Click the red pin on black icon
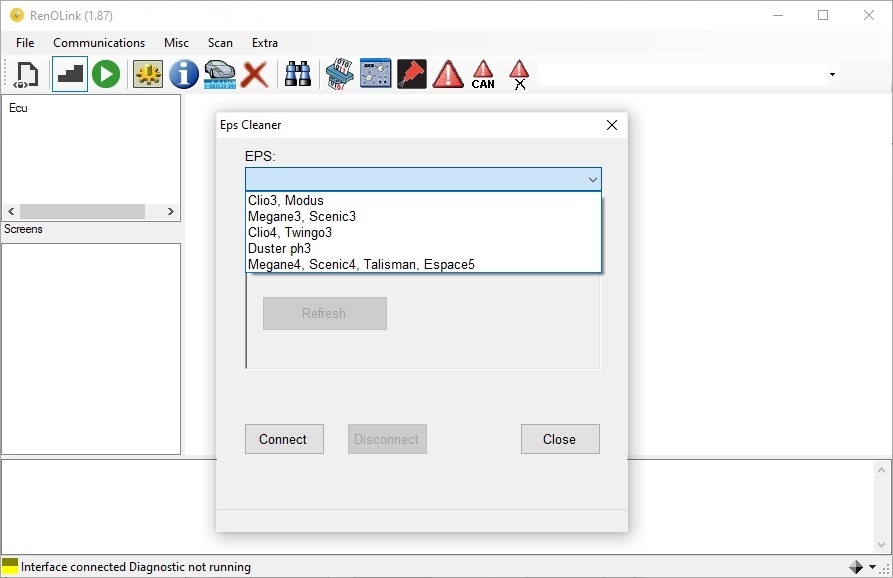 pos(412,74)
